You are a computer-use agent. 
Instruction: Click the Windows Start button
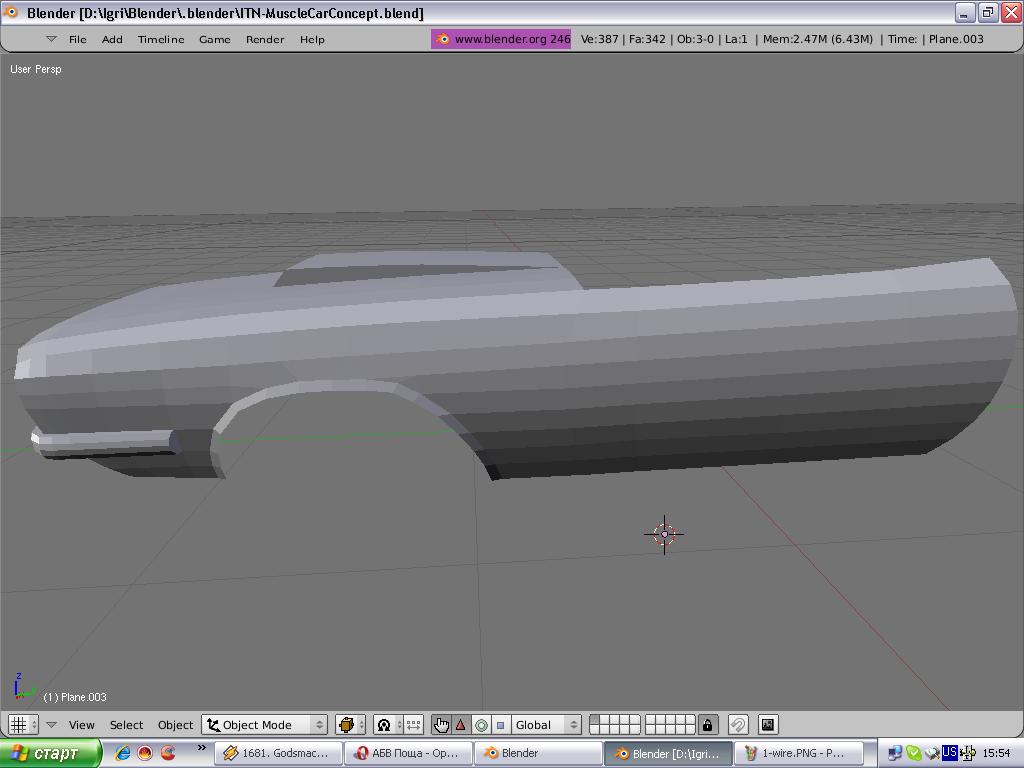coord(51,753)
